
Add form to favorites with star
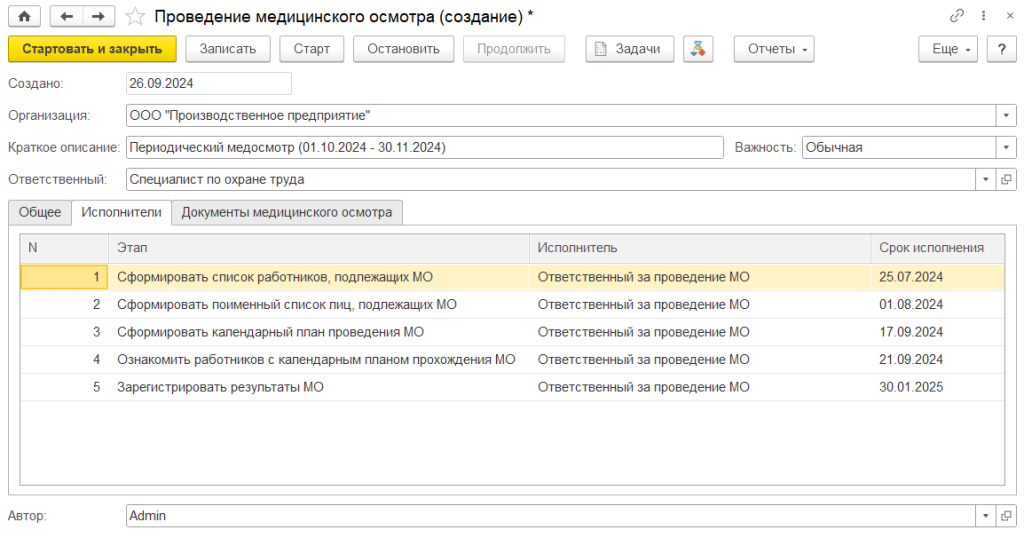tap(135, 16)
